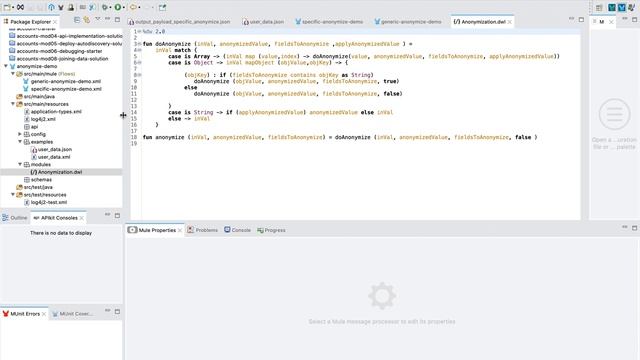640x360 pixels.
Task: Select Anonymization.dwl in modules
Action: 60,172
